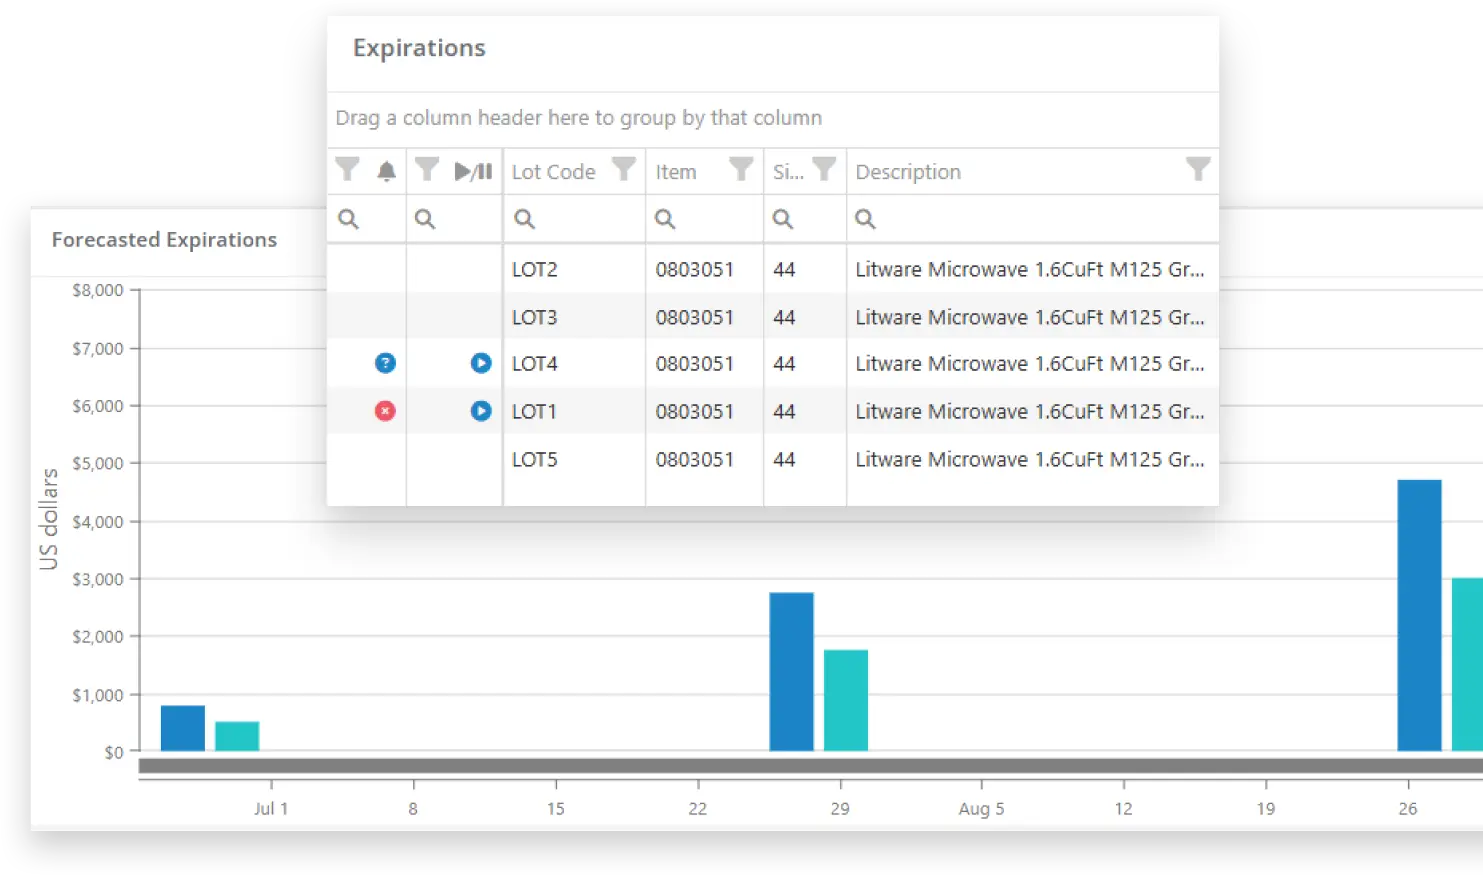Click the blue play icon in LOT4 row

coord(481,363)
